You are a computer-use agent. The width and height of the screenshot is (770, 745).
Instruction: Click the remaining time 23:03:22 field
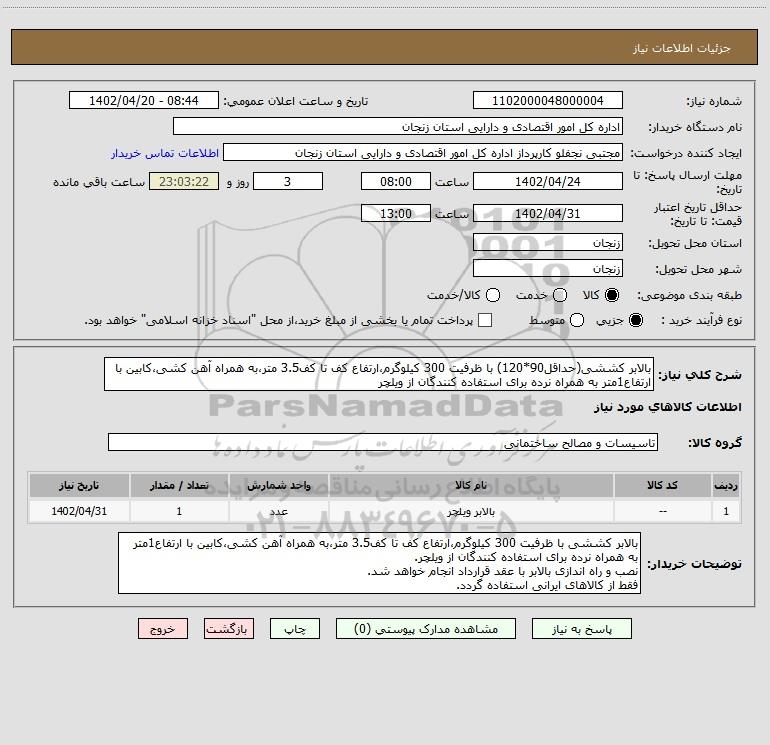[184, 182]
